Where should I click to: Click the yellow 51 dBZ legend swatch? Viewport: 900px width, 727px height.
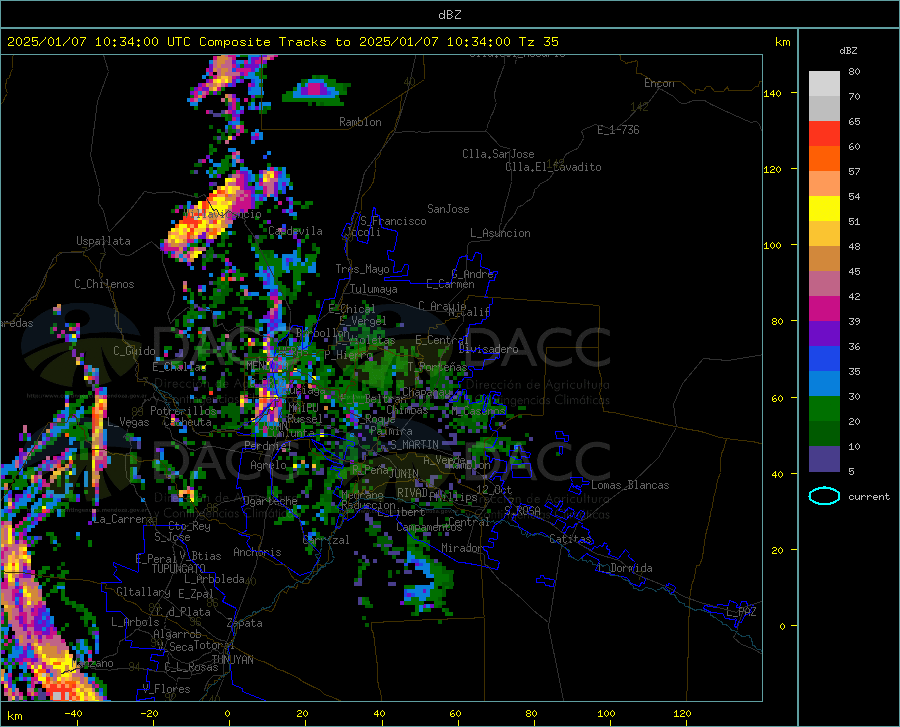[x=824, y=209]
